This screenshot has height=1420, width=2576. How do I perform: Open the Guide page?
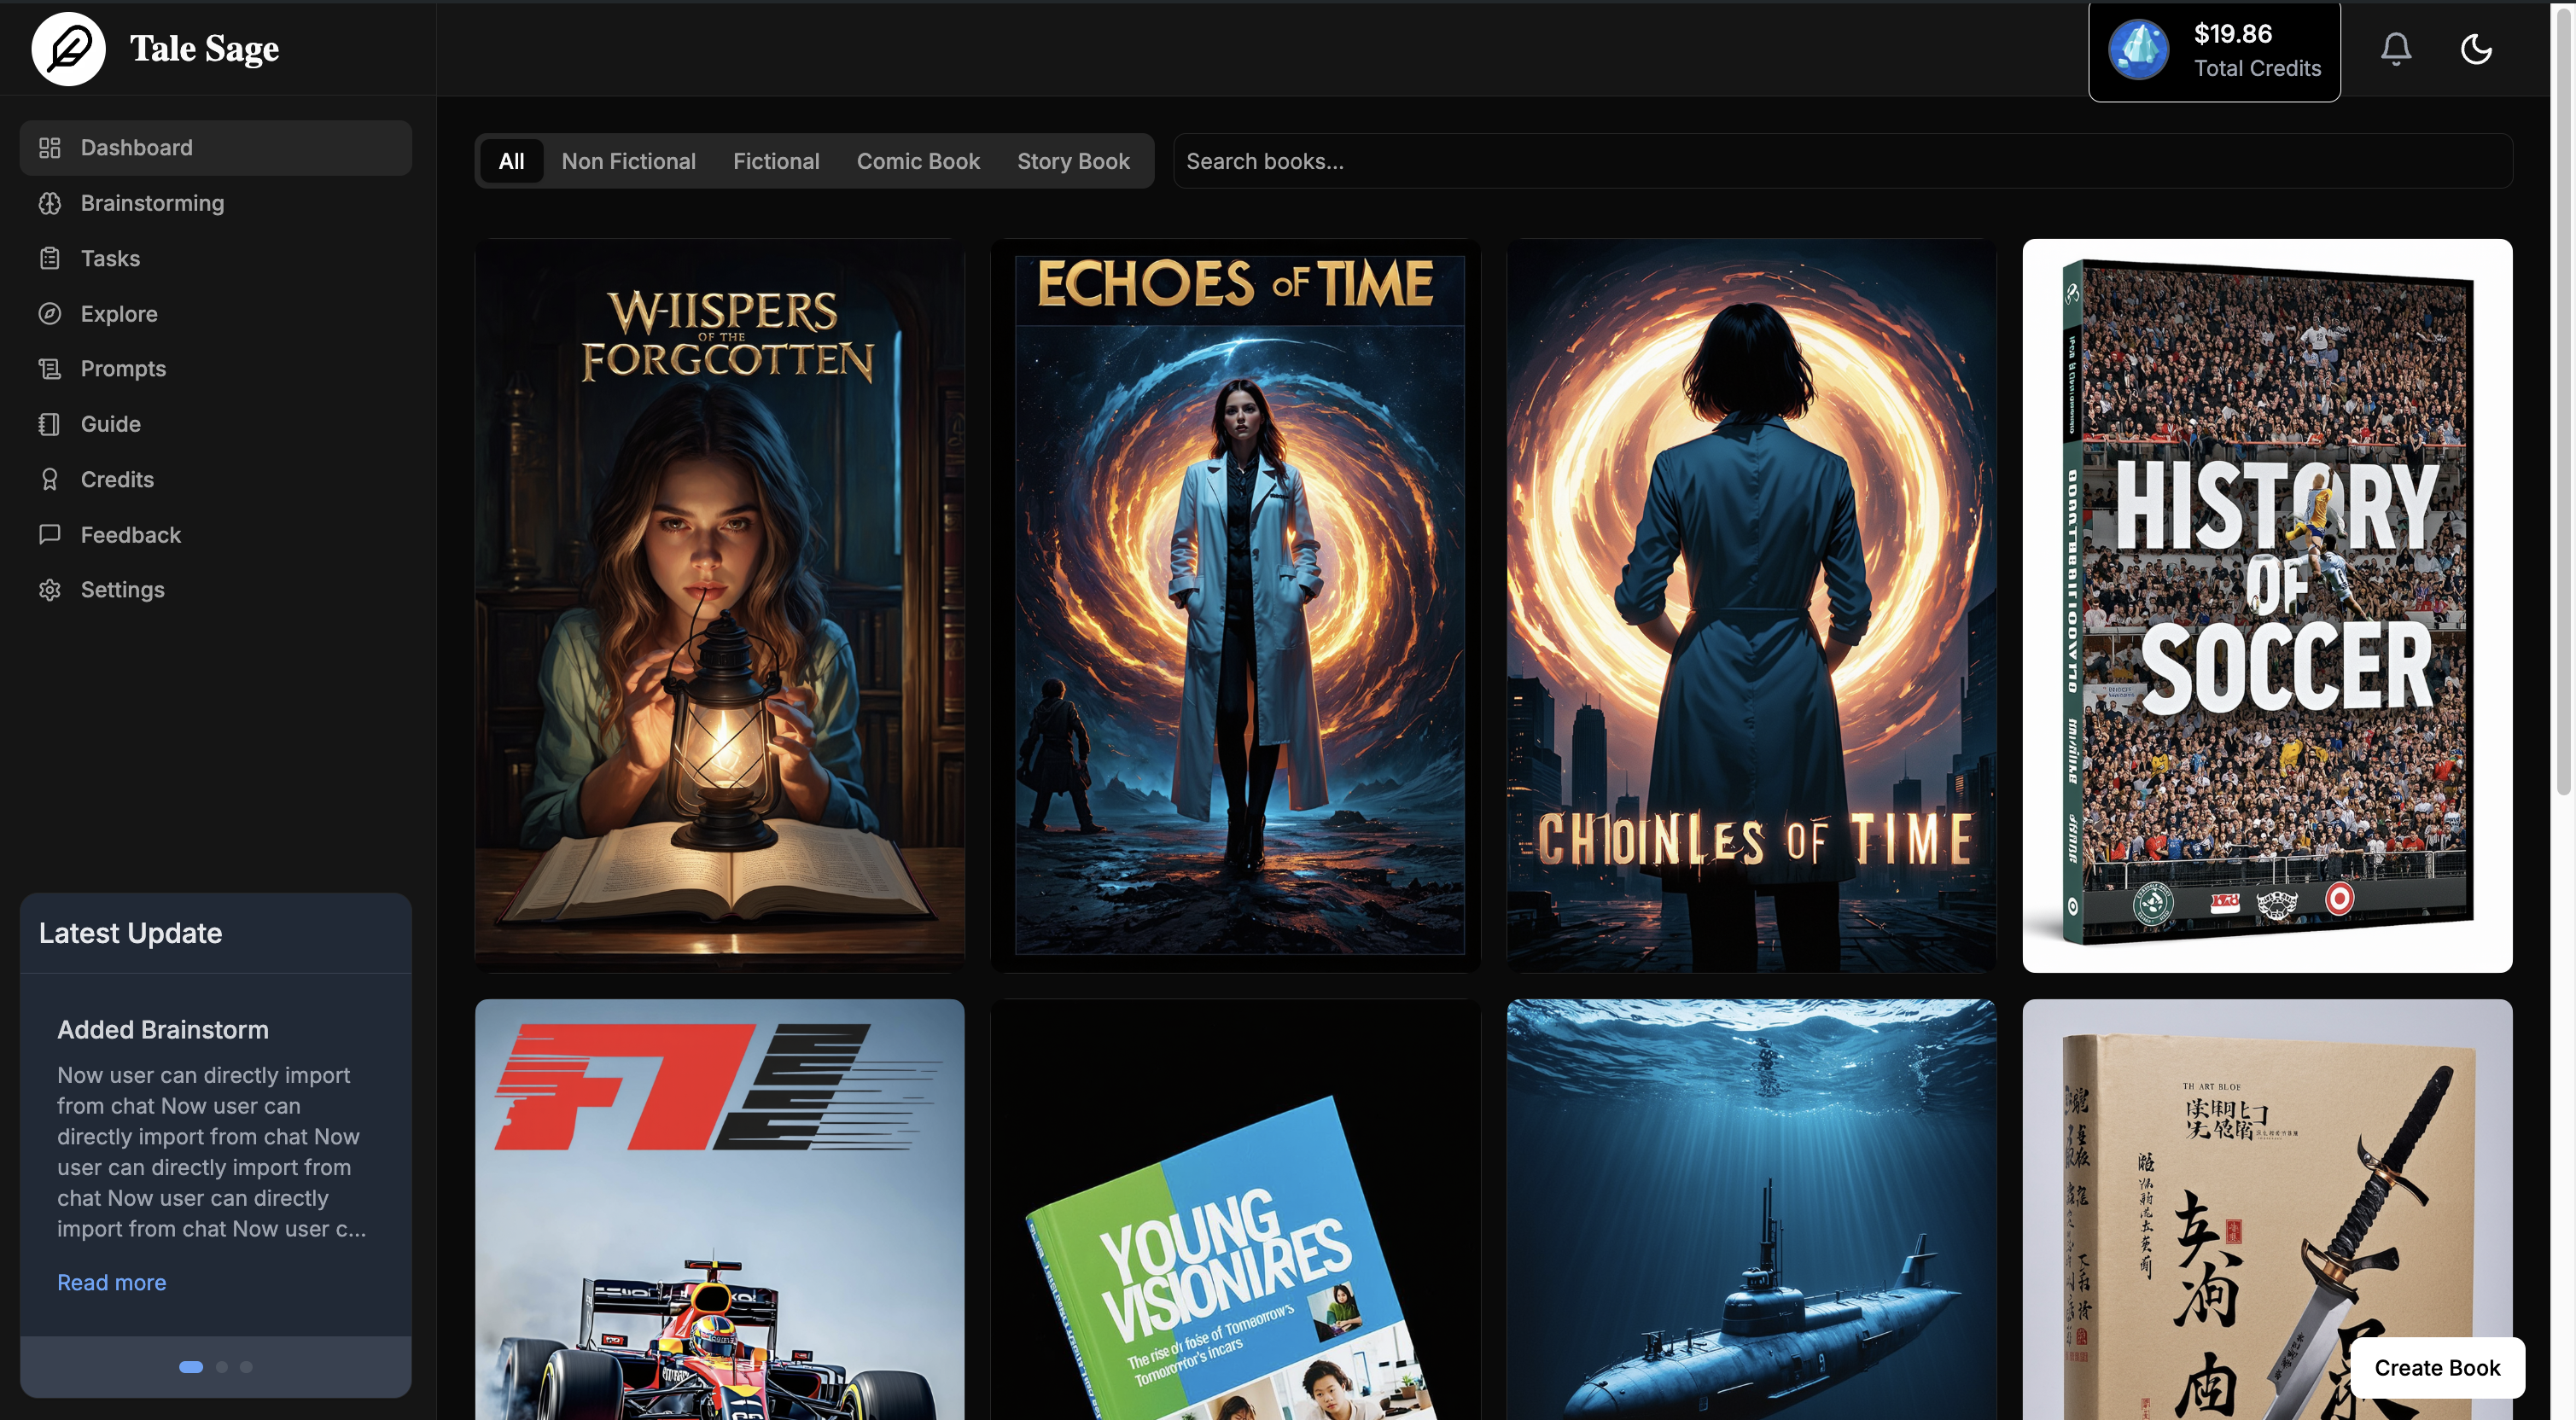216,424
